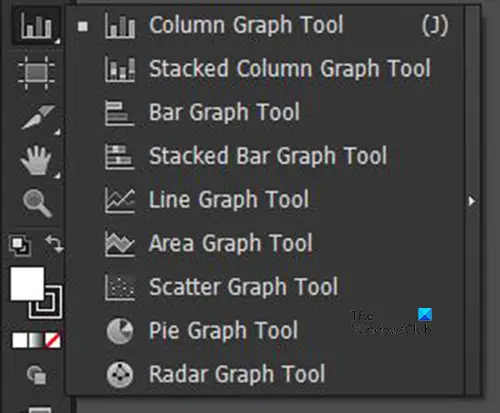Click Bar Graph icon in flyout
Image resolution: width=500 pixels, height=413 pixels.
[x=119, y=113]
